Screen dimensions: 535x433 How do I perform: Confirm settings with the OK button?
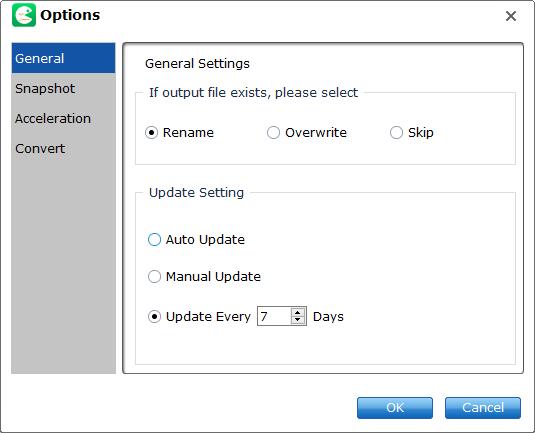tap(395, 407)
